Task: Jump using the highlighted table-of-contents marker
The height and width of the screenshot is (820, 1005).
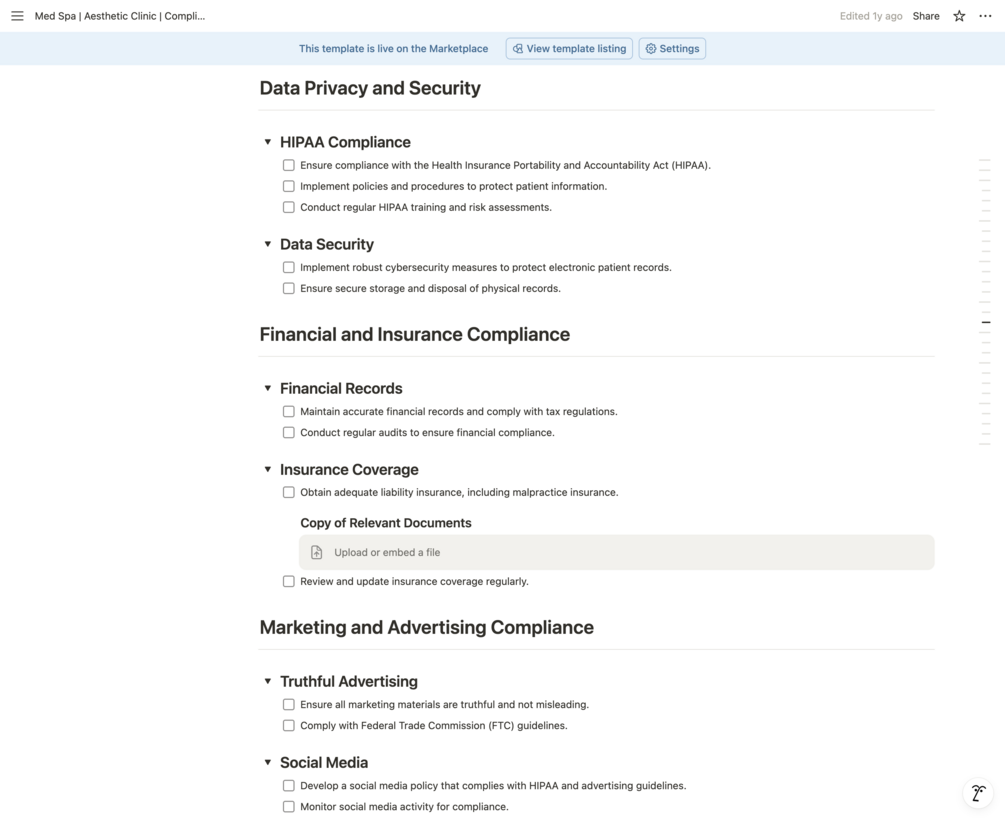Action: click(x=985, y=322)
